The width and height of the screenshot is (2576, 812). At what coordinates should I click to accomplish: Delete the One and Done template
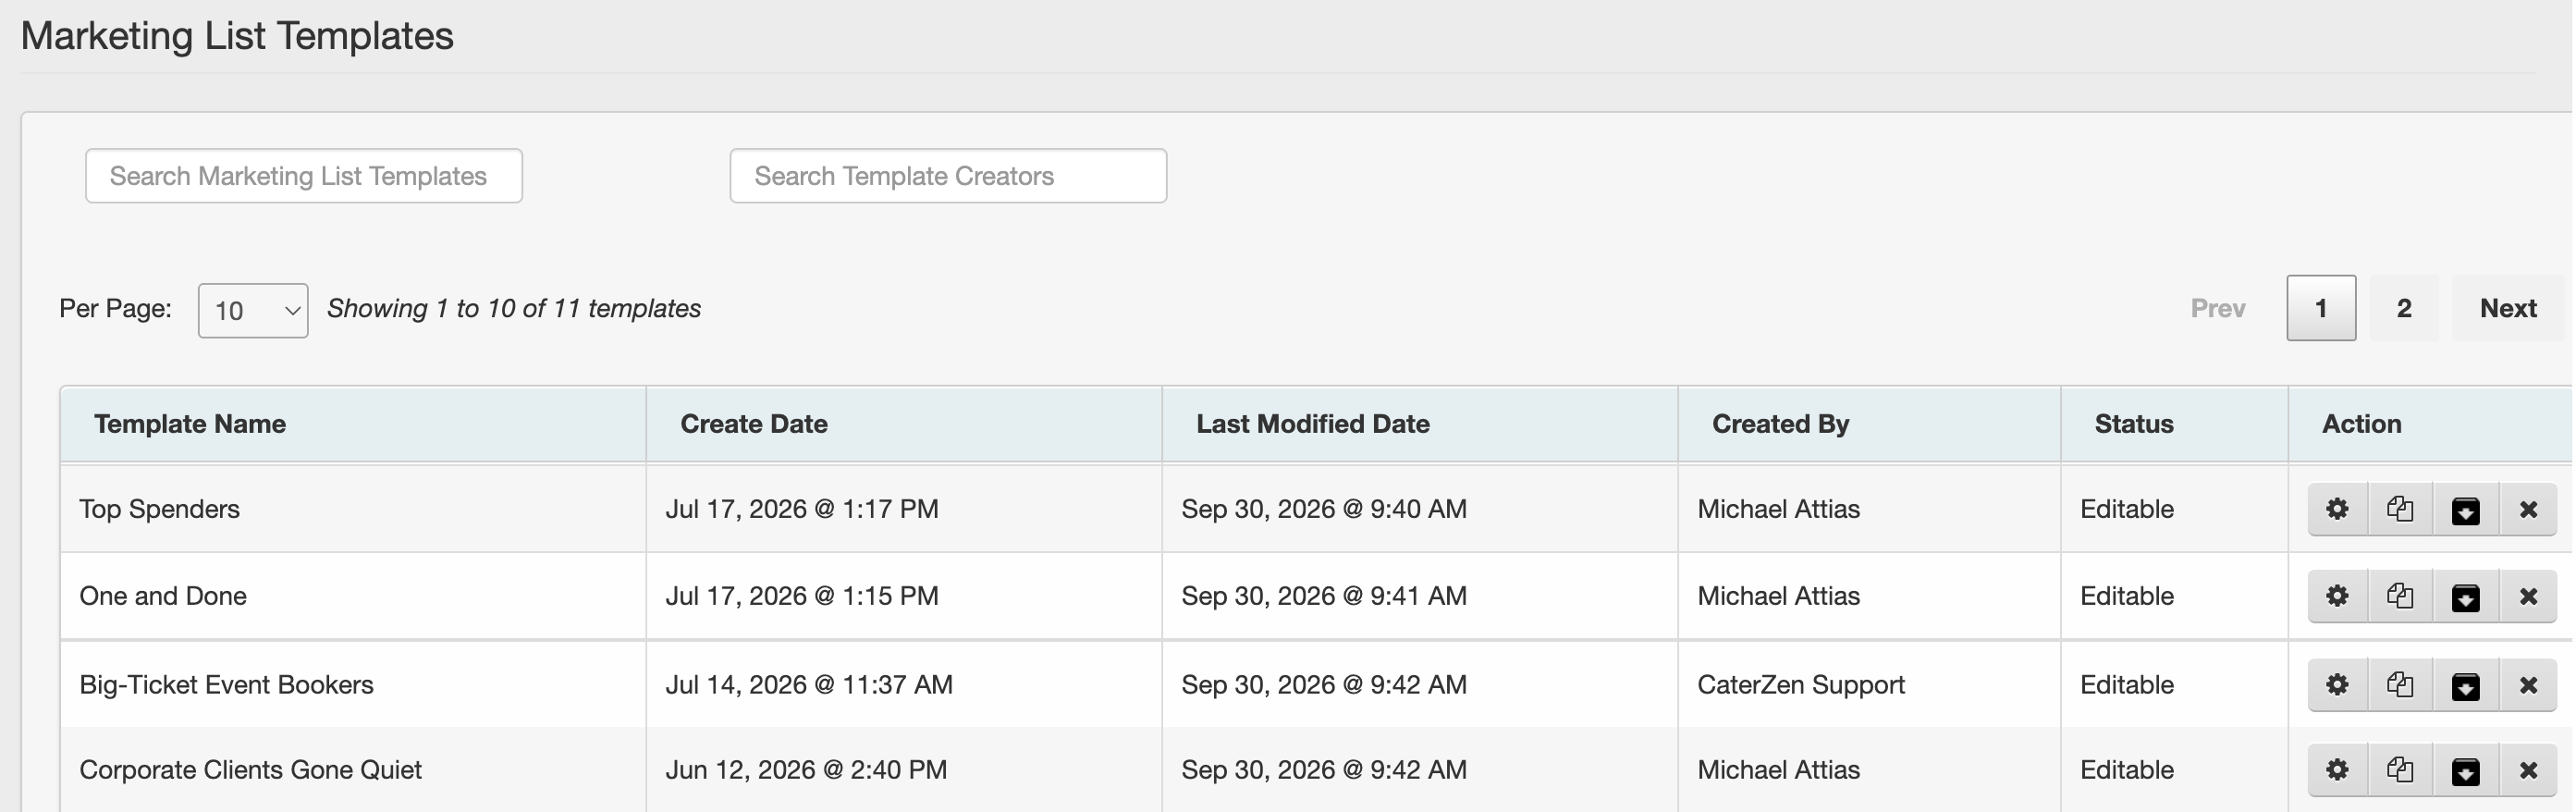coord(2529,596)
